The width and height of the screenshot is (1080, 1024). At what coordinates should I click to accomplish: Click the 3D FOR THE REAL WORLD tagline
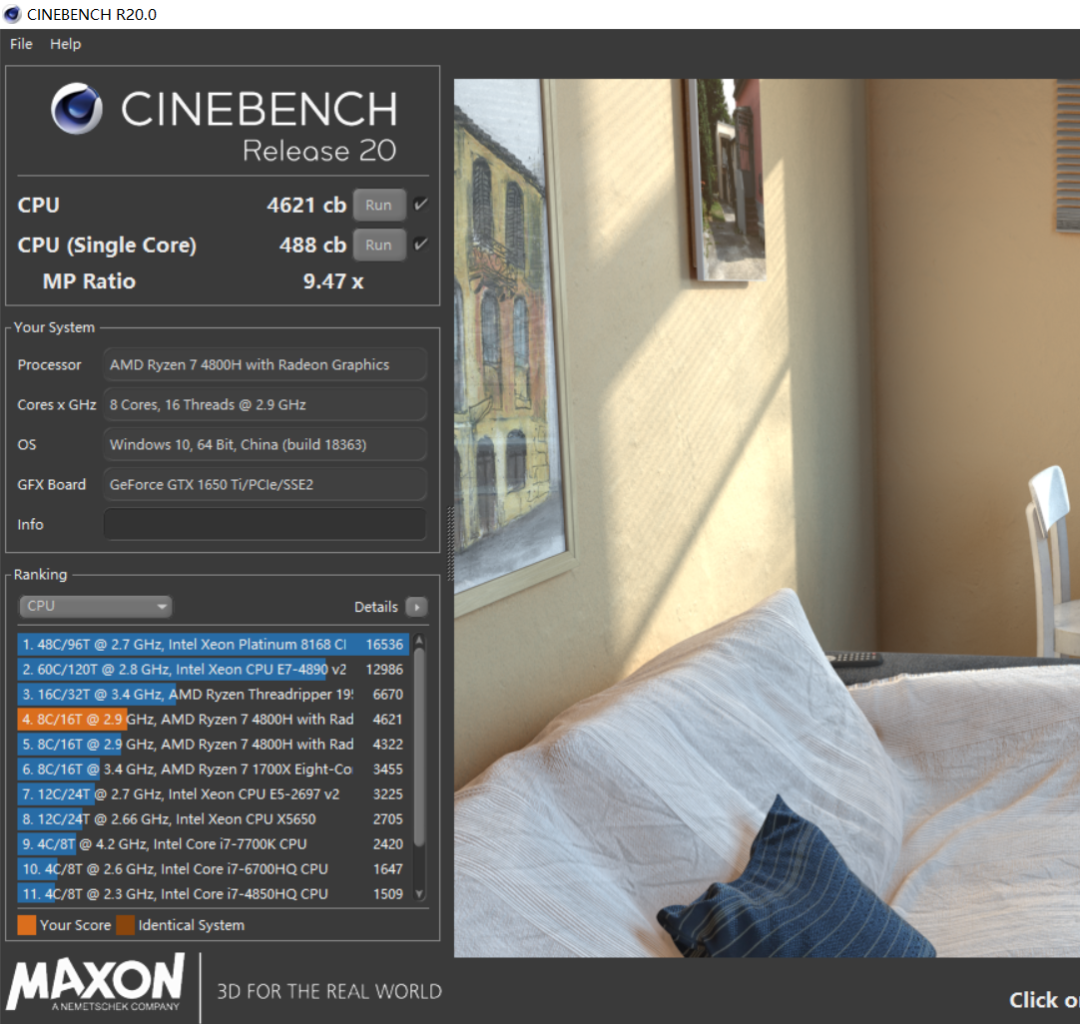(x=329, y=991)
